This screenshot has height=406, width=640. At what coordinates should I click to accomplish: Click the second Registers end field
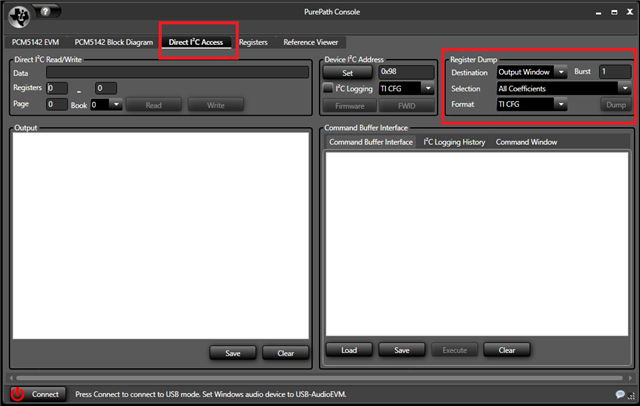click(x=106, y=88)
